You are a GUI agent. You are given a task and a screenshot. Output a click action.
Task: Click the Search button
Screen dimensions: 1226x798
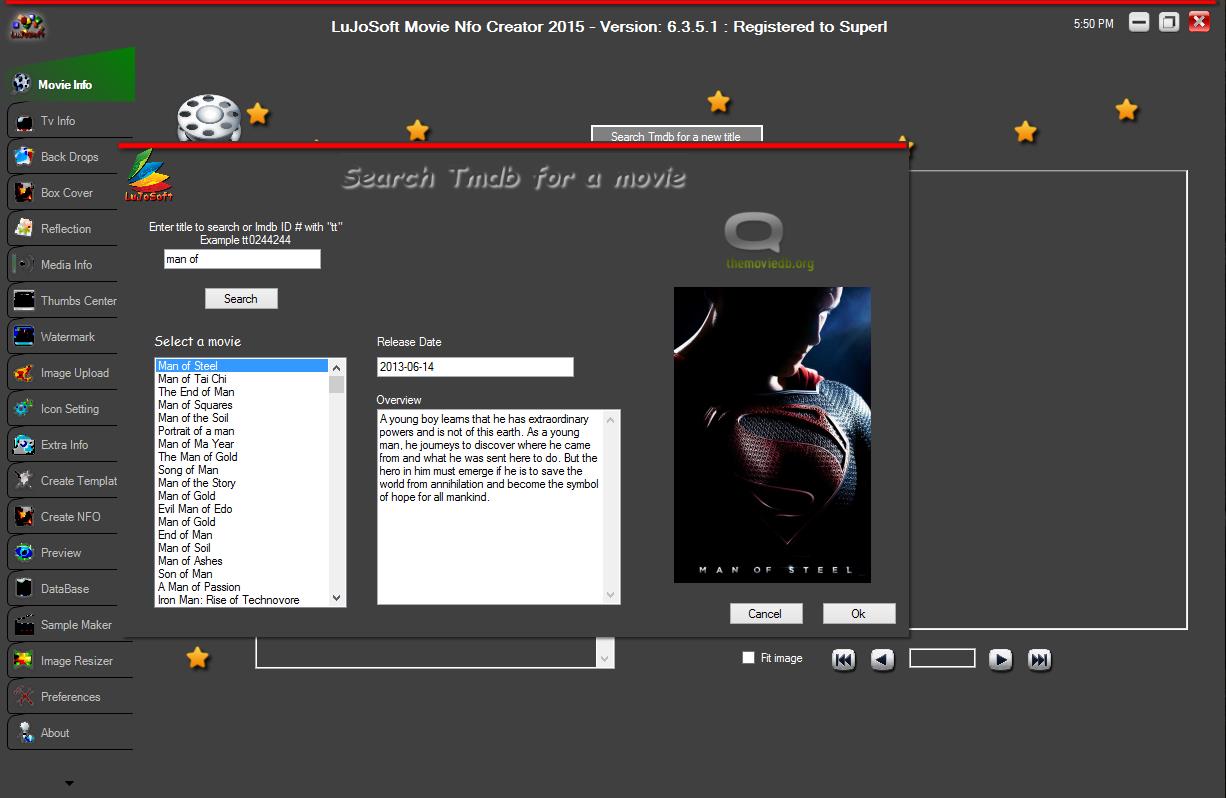click(x=241, y=299)
